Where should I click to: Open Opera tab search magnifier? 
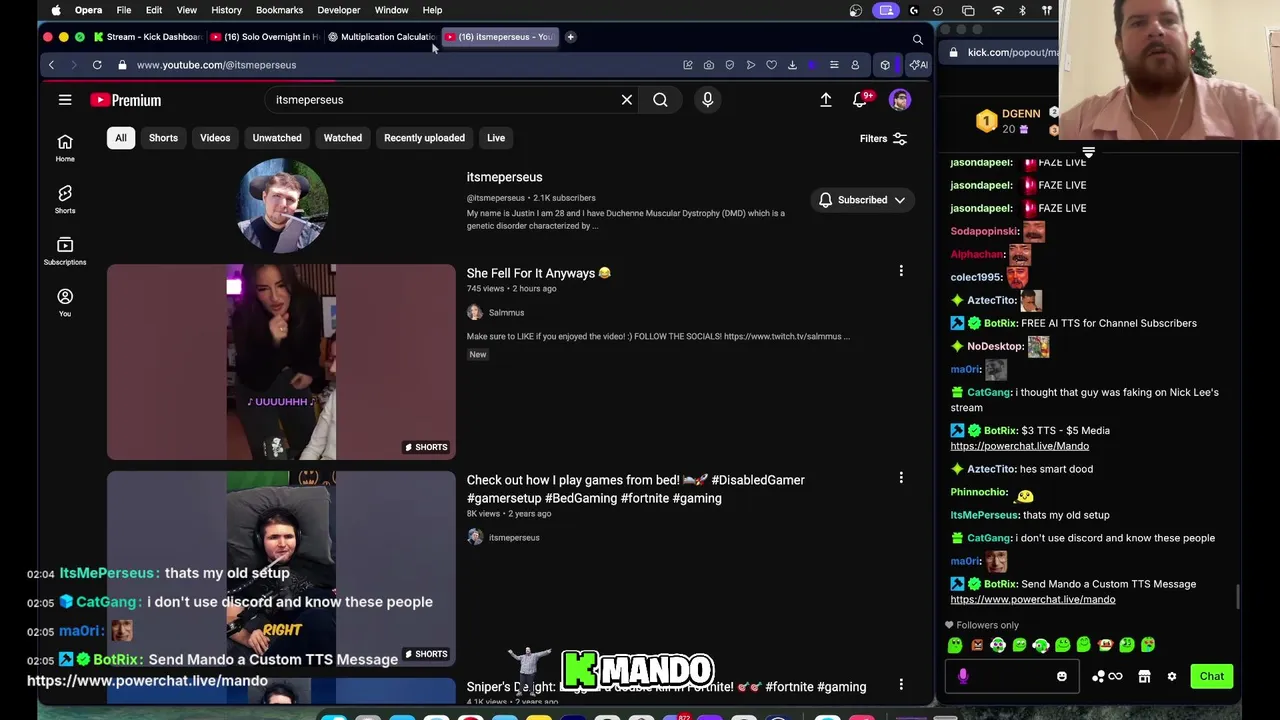(x=917, y=40)
